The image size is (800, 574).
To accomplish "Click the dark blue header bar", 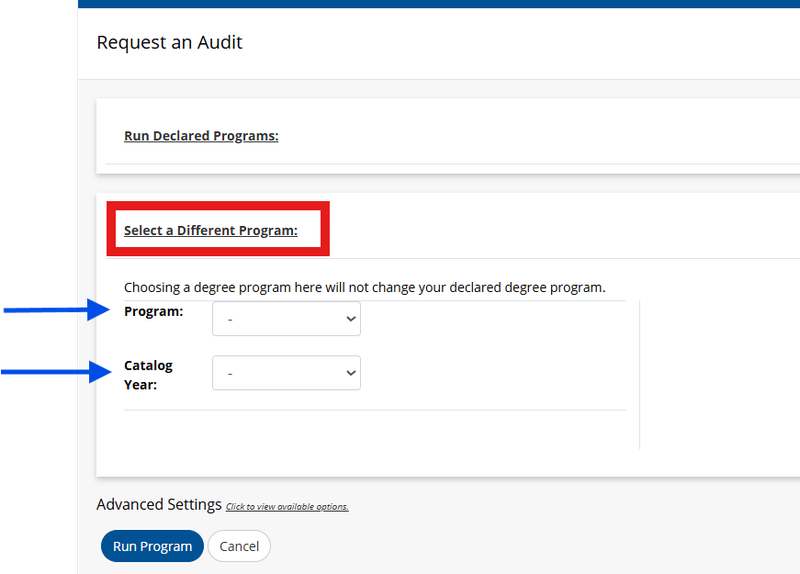I will coord(439,4).
